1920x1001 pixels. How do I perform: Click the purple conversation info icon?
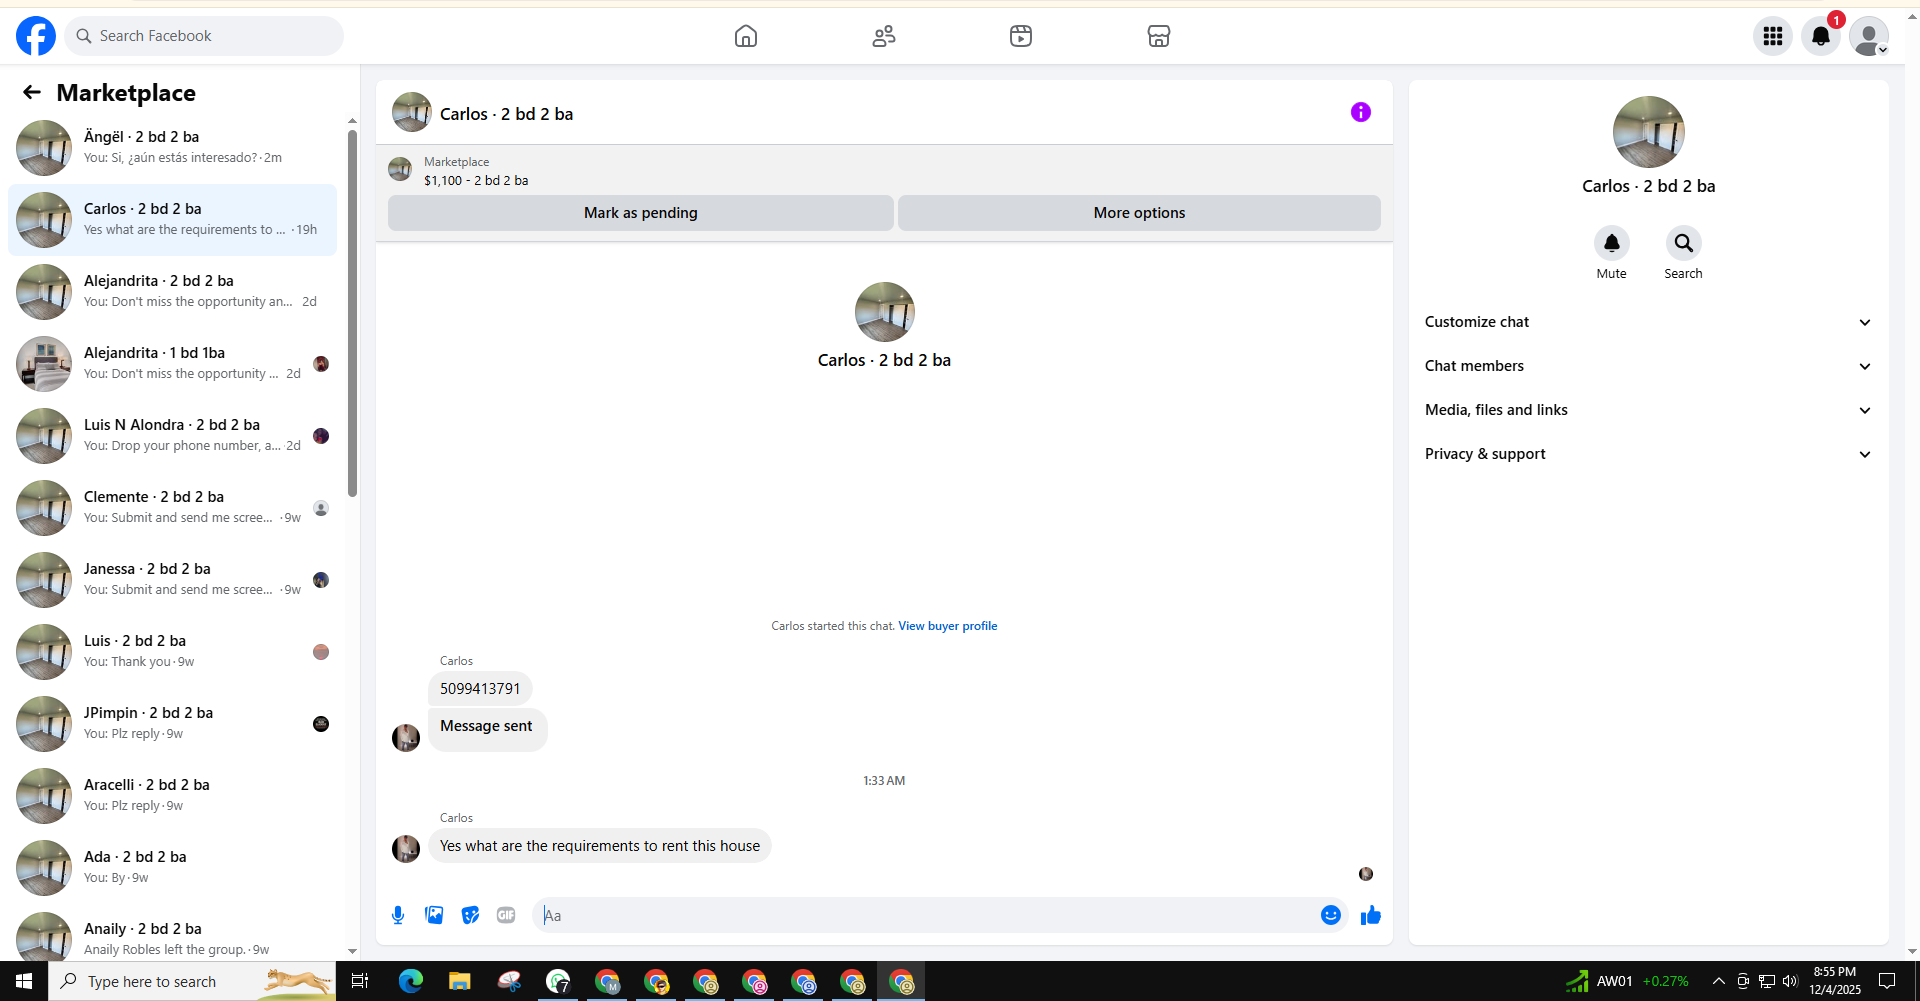click(x=1361, y=112)
